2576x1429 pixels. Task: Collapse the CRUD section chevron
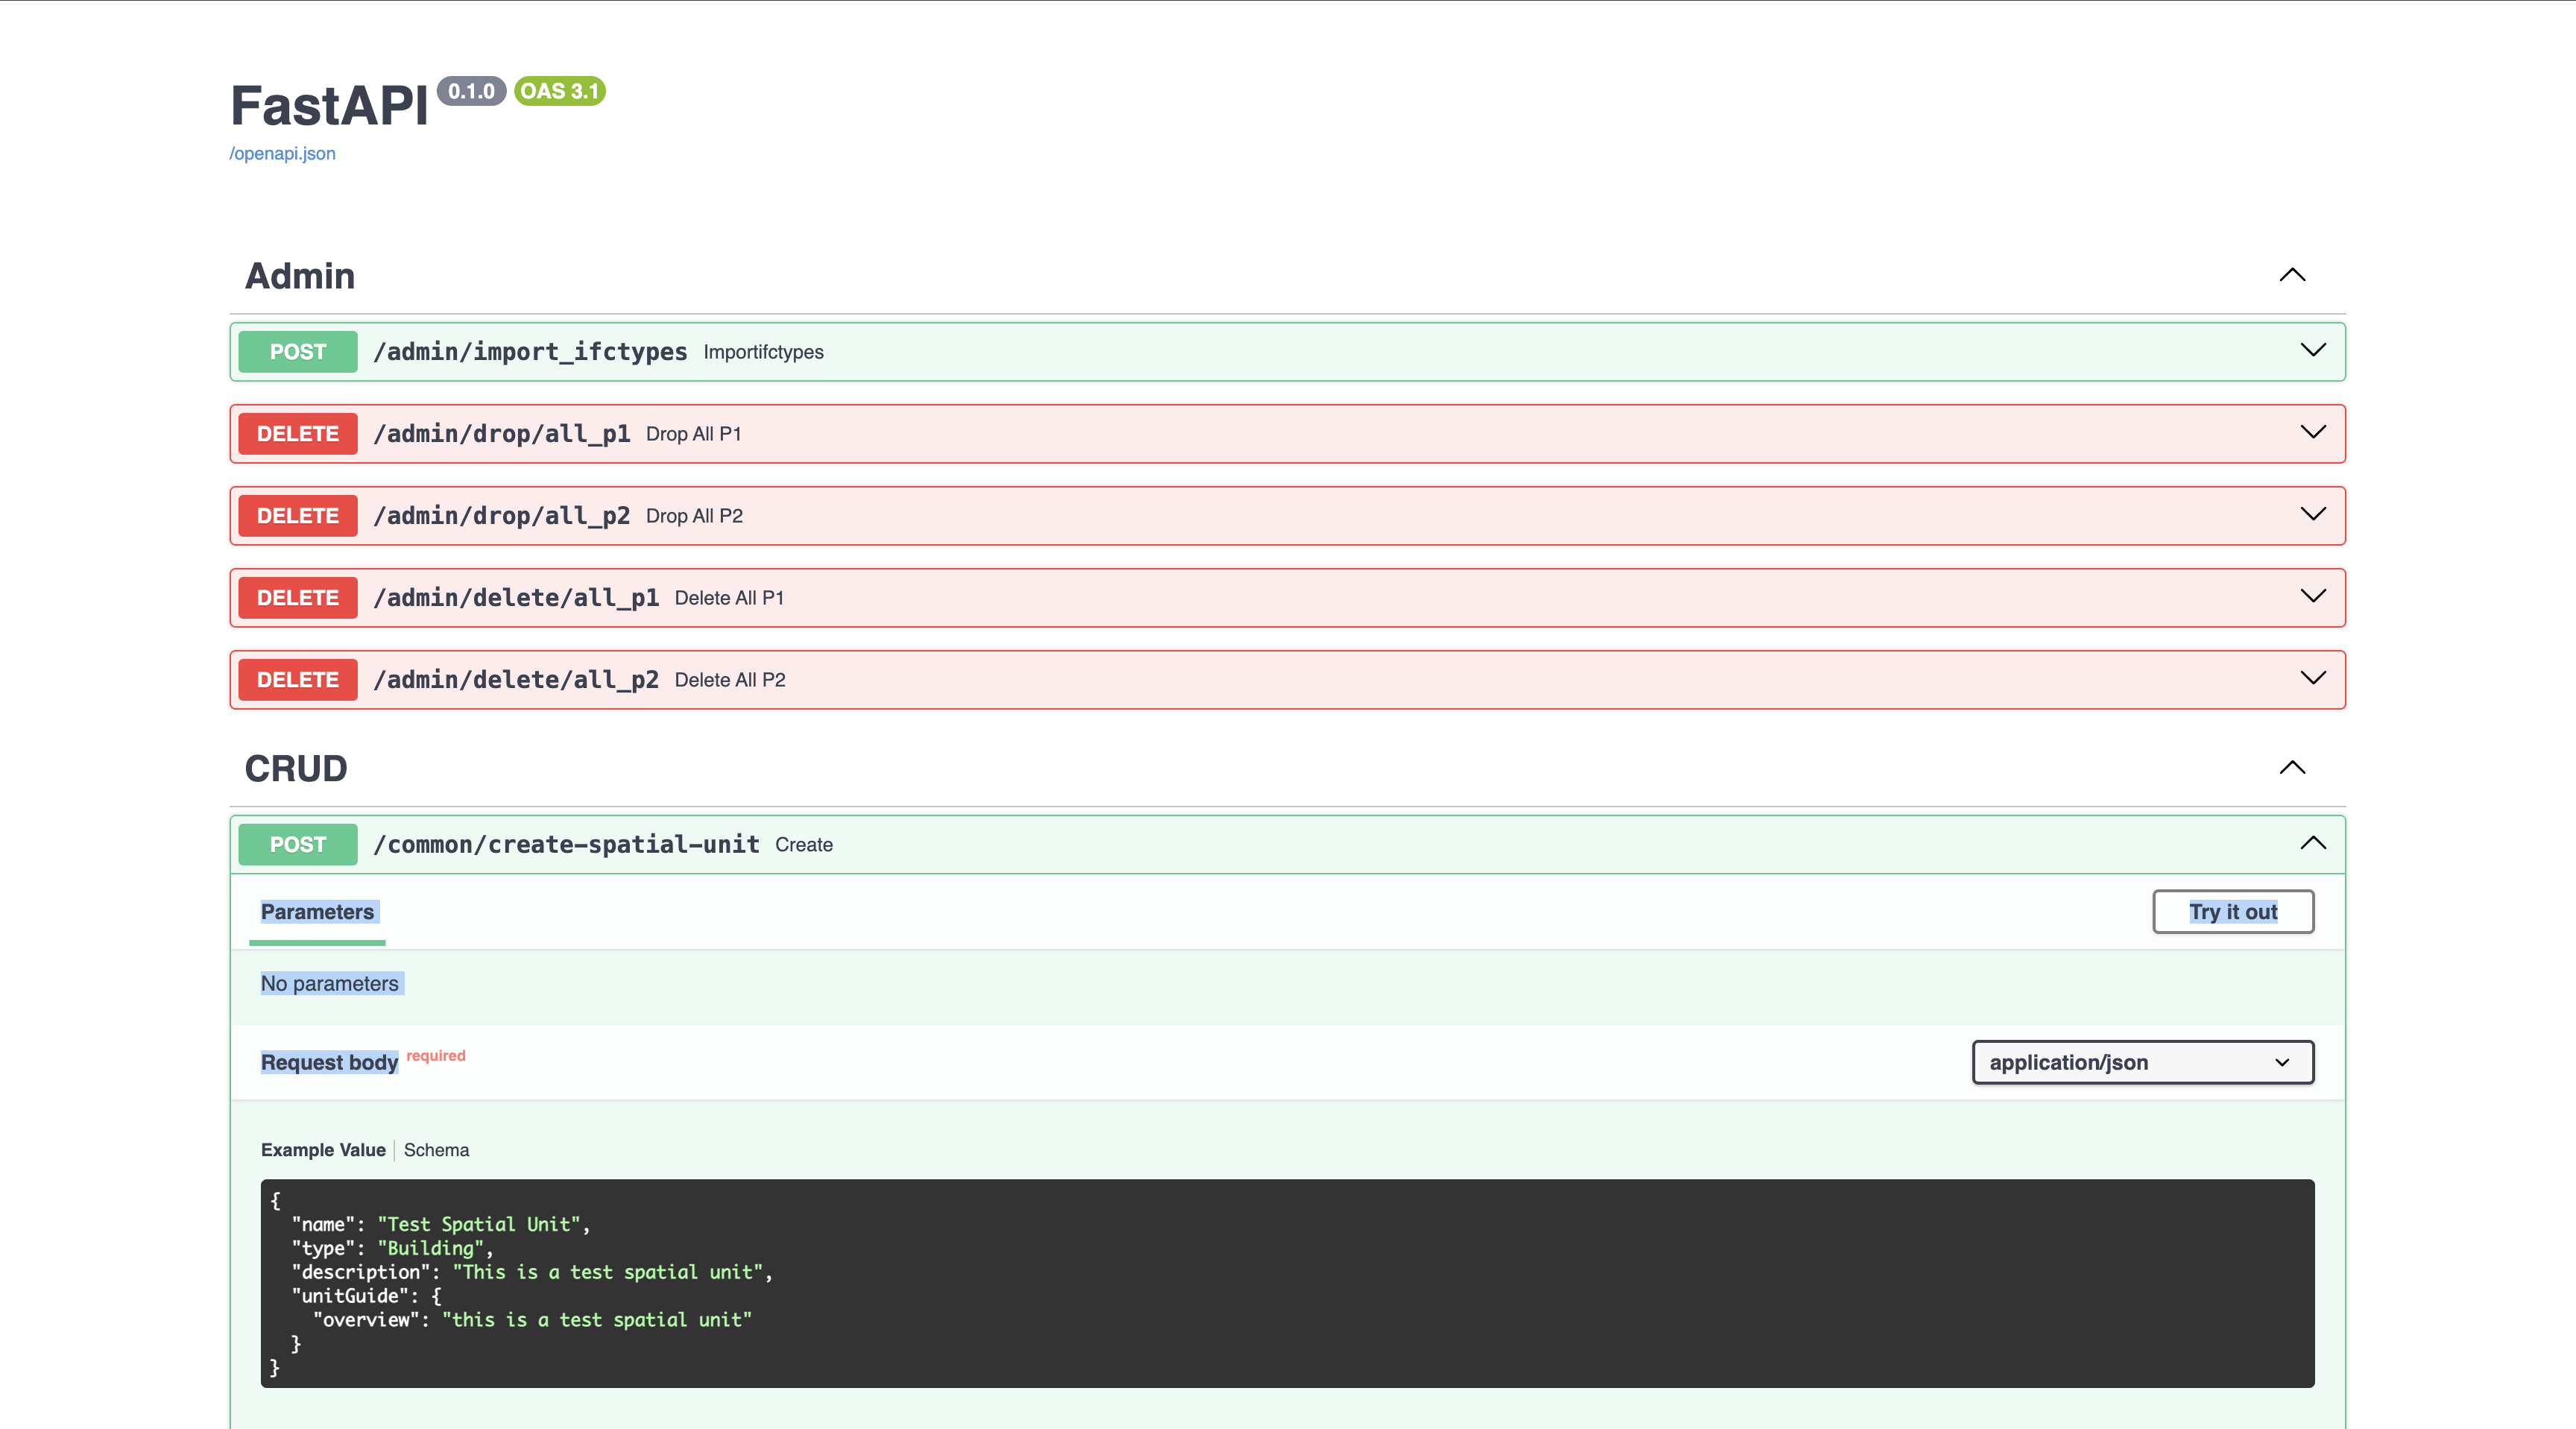2292,768
